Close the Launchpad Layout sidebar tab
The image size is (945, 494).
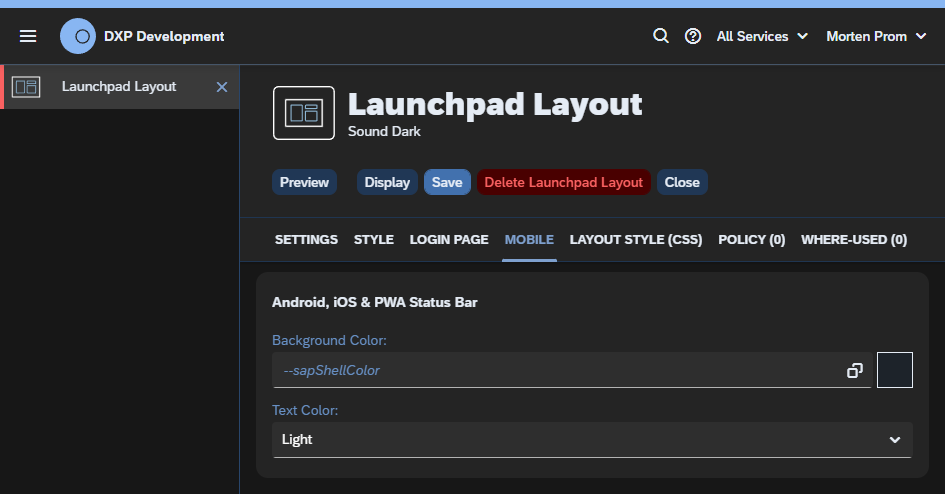[x=222, y=87]
